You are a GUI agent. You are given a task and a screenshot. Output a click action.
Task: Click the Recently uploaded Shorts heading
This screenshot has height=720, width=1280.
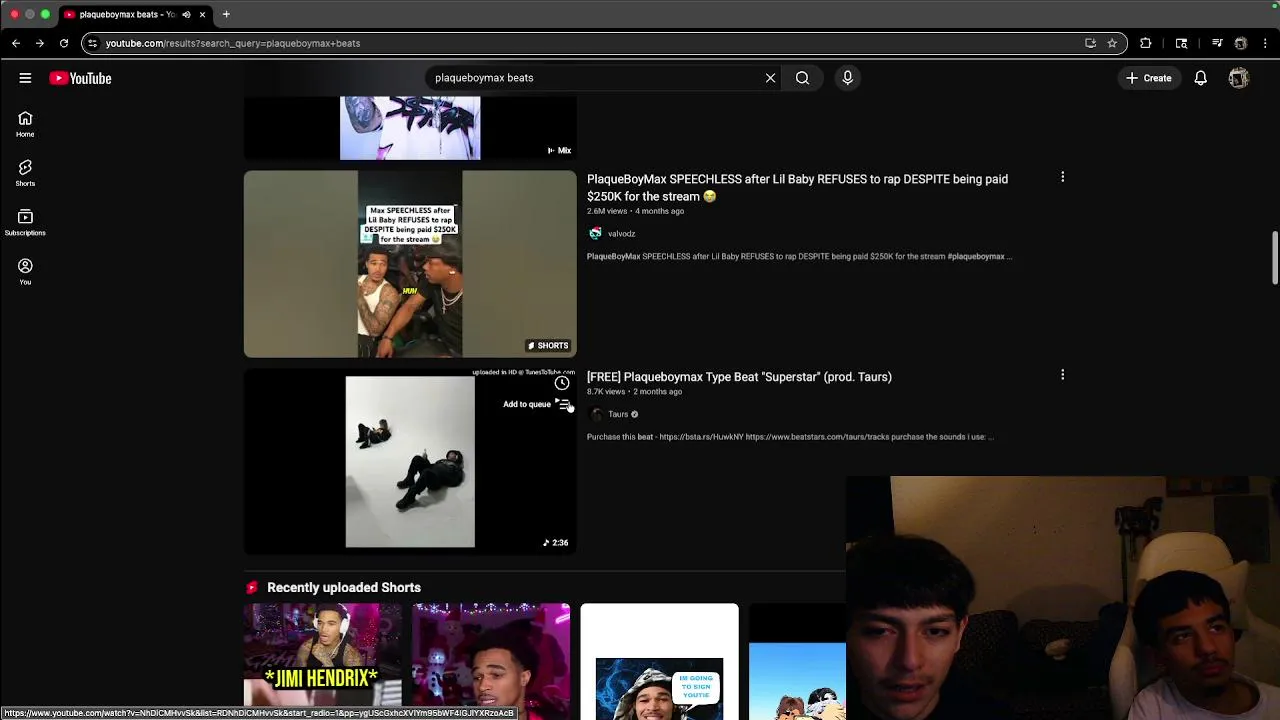pos(344,588)
